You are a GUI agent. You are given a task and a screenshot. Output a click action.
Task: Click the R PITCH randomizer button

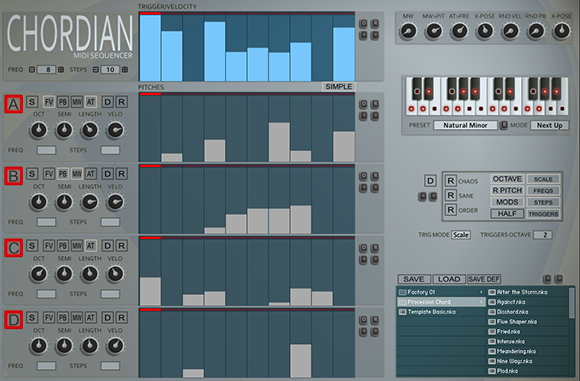click(507, 190)
